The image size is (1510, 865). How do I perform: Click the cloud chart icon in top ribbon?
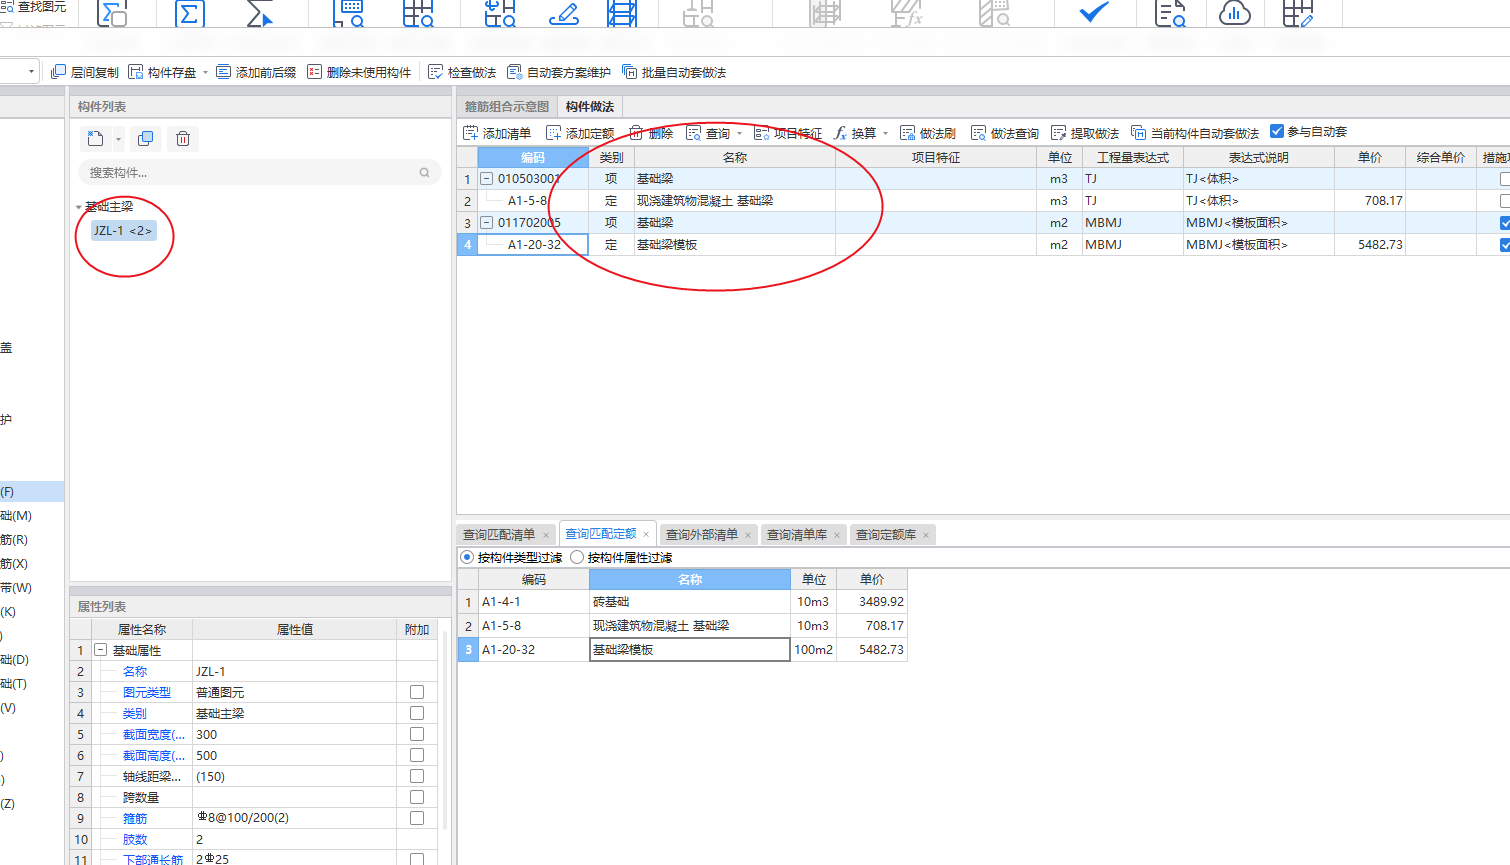1235,13
